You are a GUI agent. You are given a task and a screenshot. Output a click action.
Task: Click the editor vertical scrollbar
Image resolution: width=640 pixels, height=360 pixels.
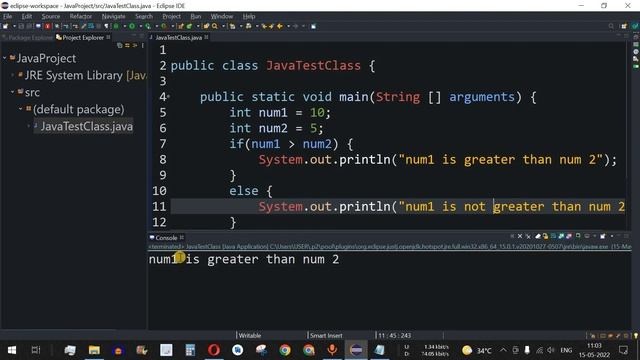point(628,110)
